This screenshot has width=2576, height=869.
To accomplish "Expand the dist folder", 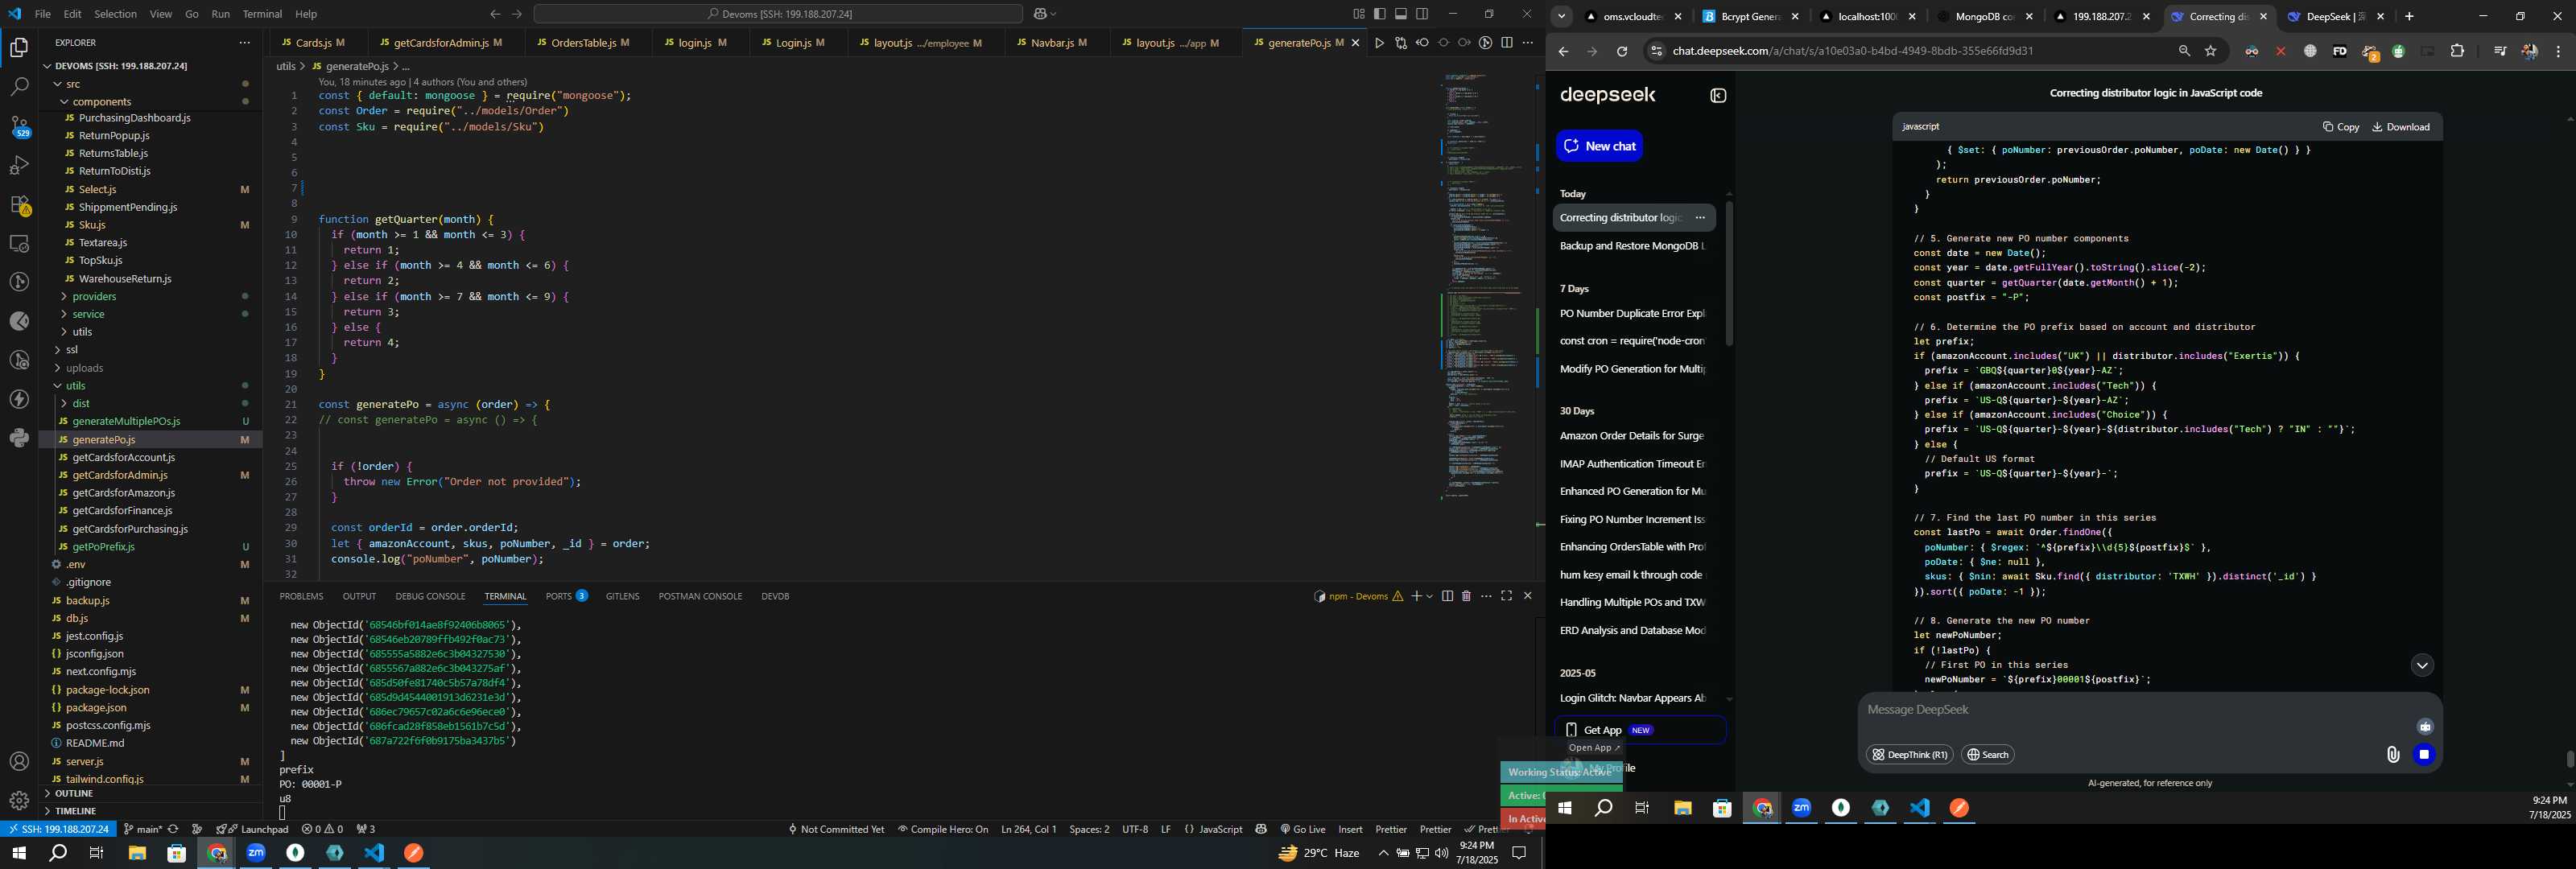I will [81, 404].
